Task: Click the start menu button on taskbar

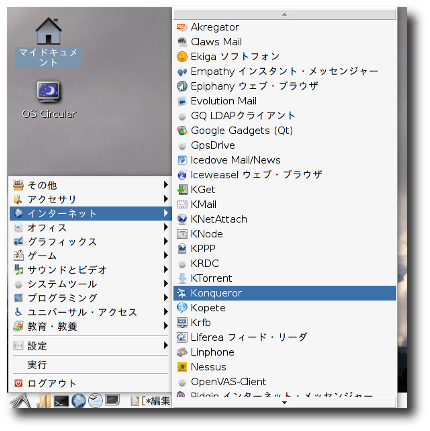Action: tap(21, 400)
